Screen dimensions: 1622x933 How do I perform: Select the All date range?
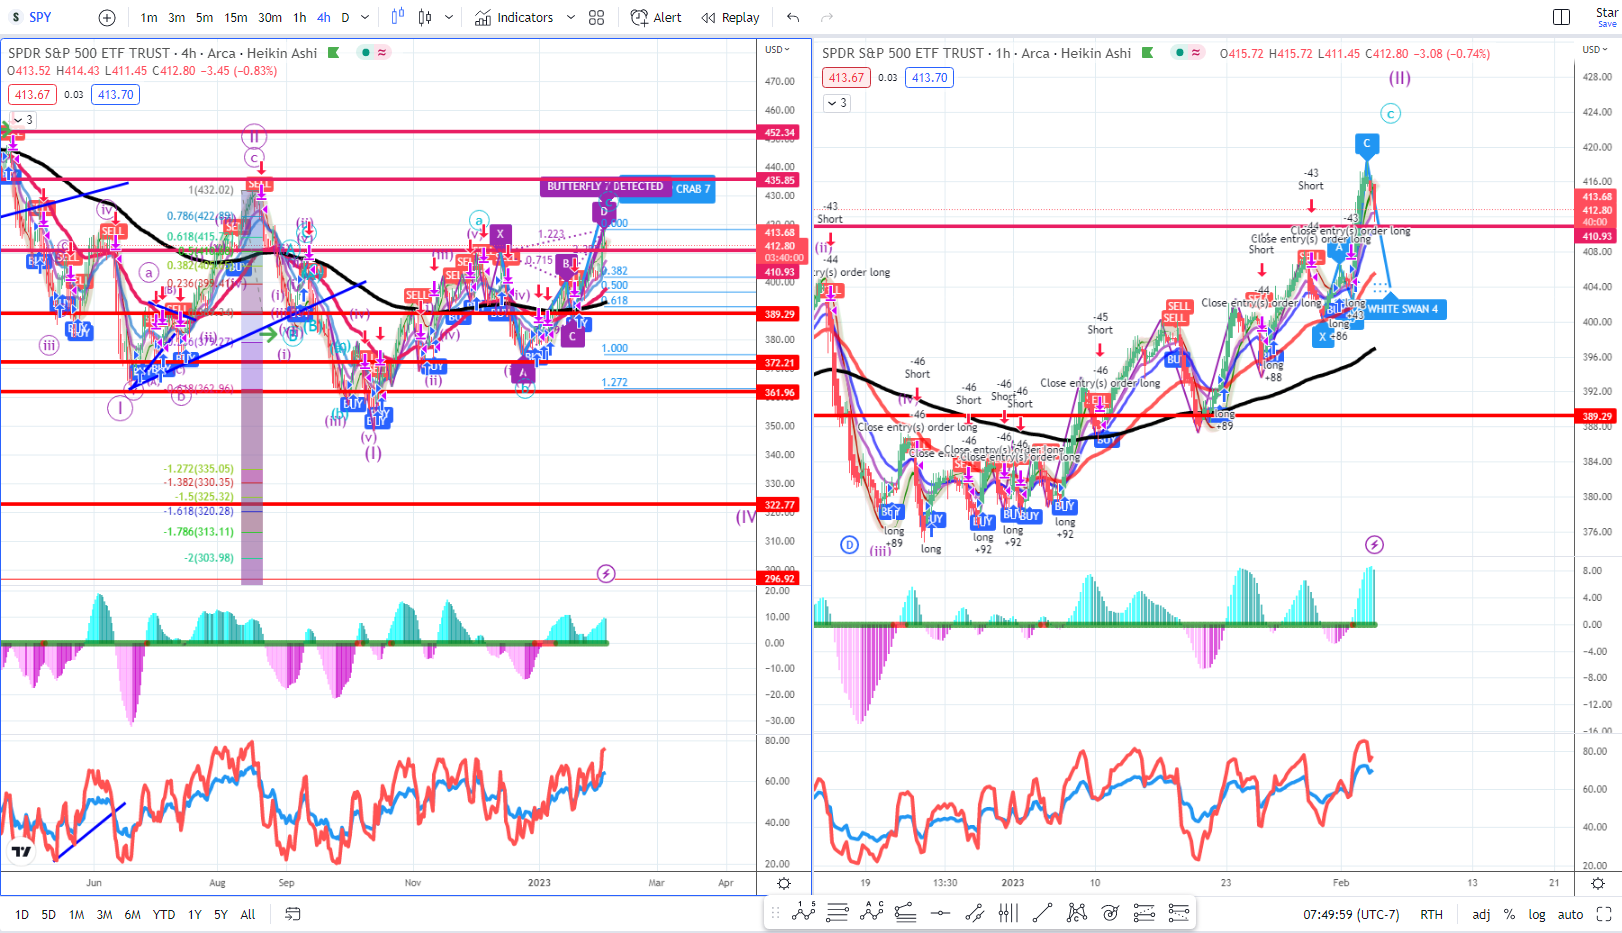coord(248,914)
